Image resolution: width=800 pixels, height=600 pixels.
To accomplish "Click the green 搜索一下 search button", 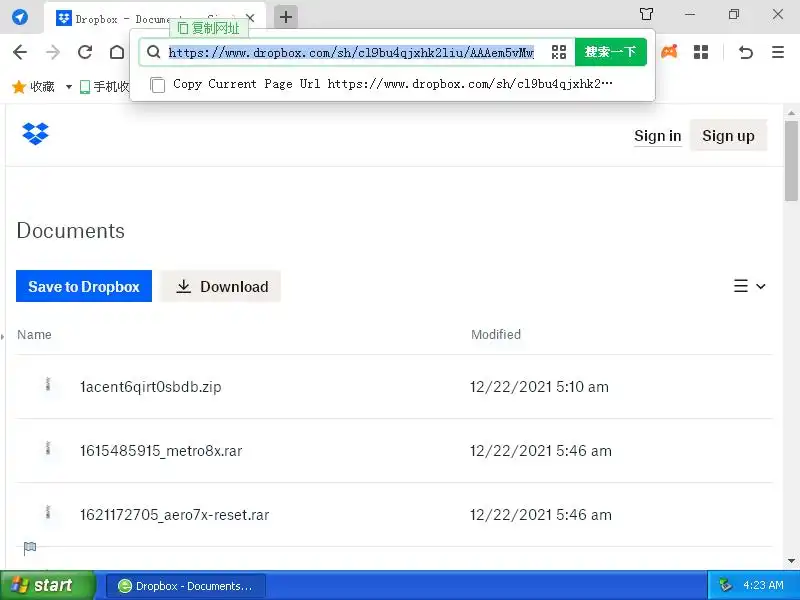I will (611, 52).
